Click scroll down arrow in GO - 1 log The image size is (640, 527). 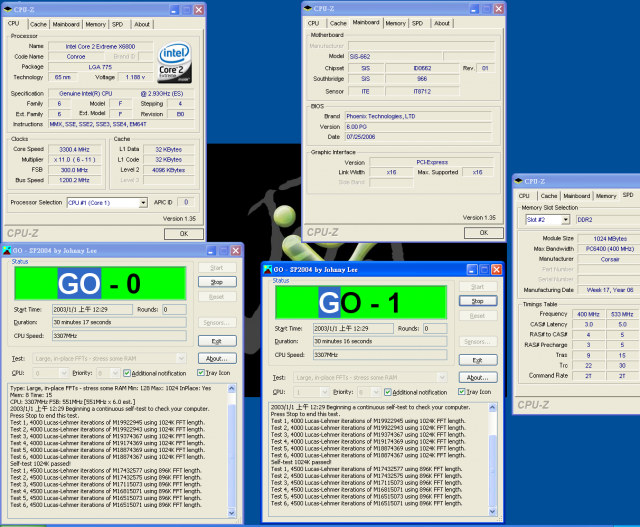pyautogui.click(x=493, y=511)
